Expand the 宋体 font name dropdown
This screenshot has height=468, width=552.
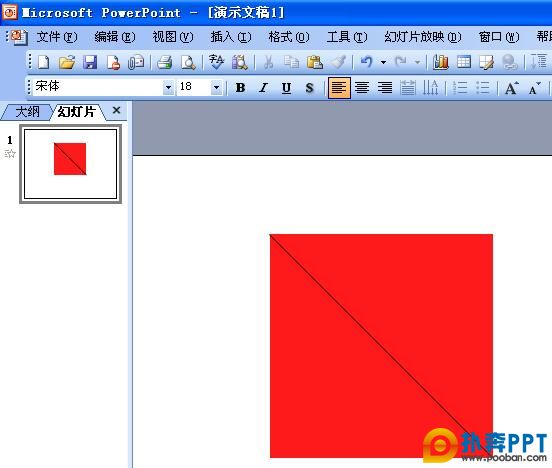168,87
